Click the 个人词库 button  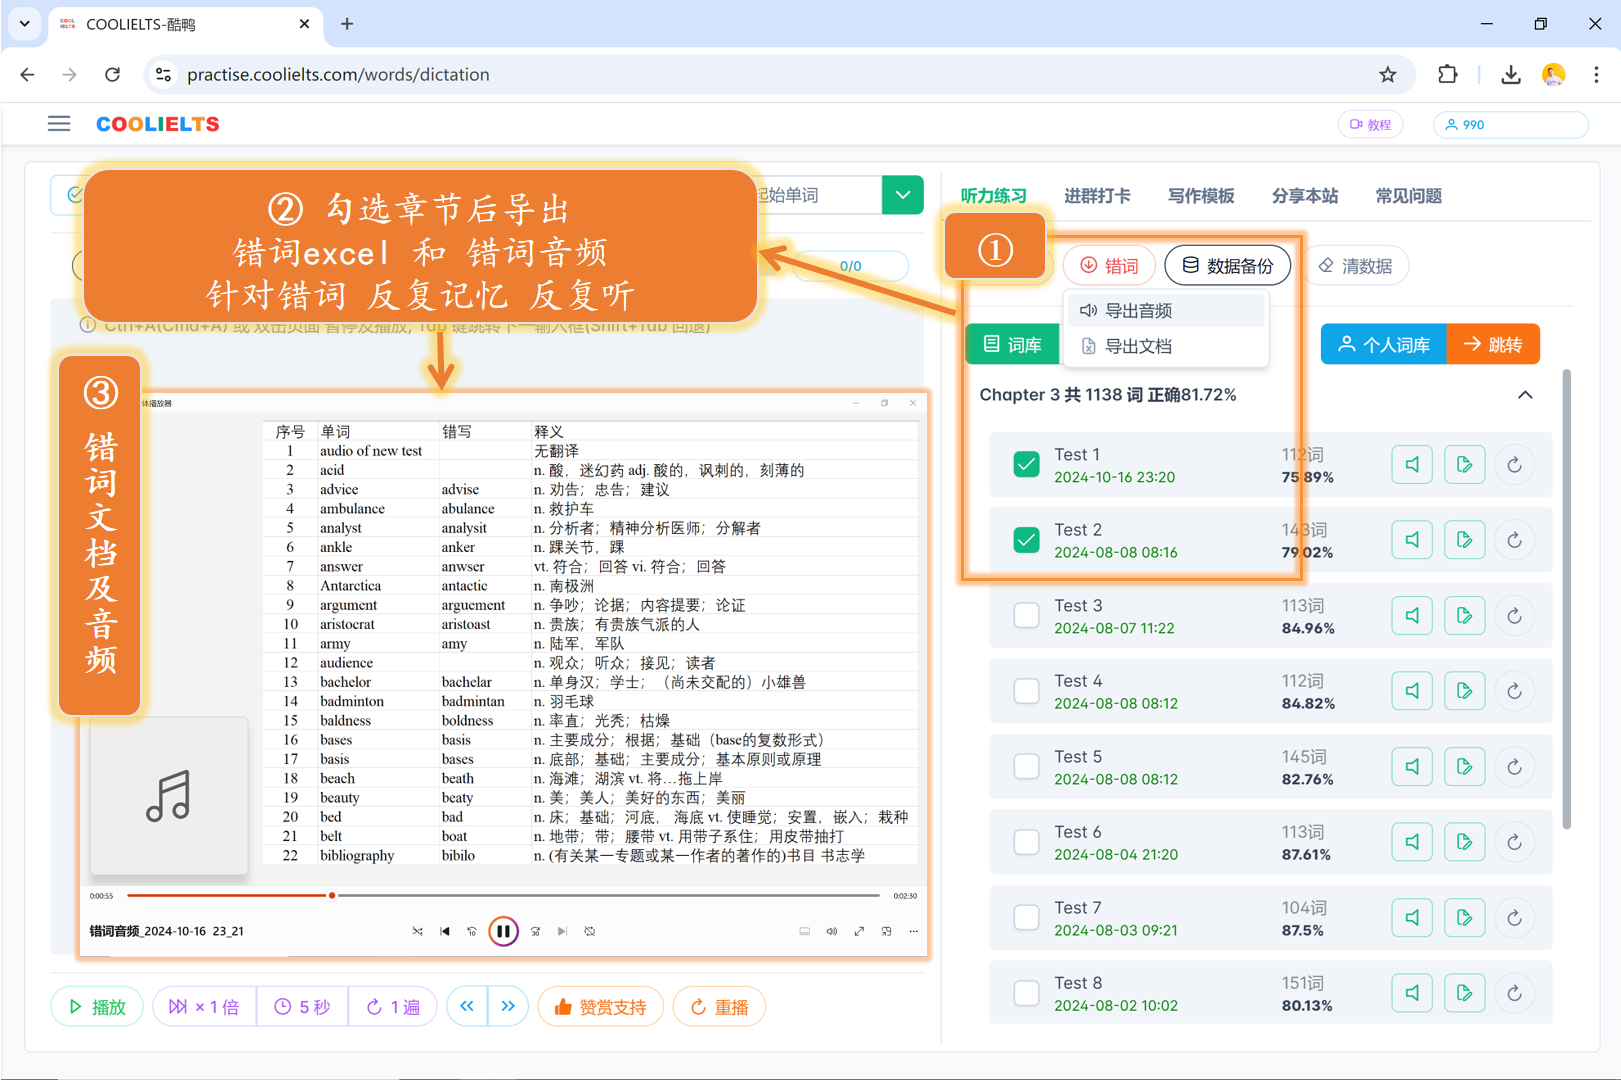tap(1383, 345)
